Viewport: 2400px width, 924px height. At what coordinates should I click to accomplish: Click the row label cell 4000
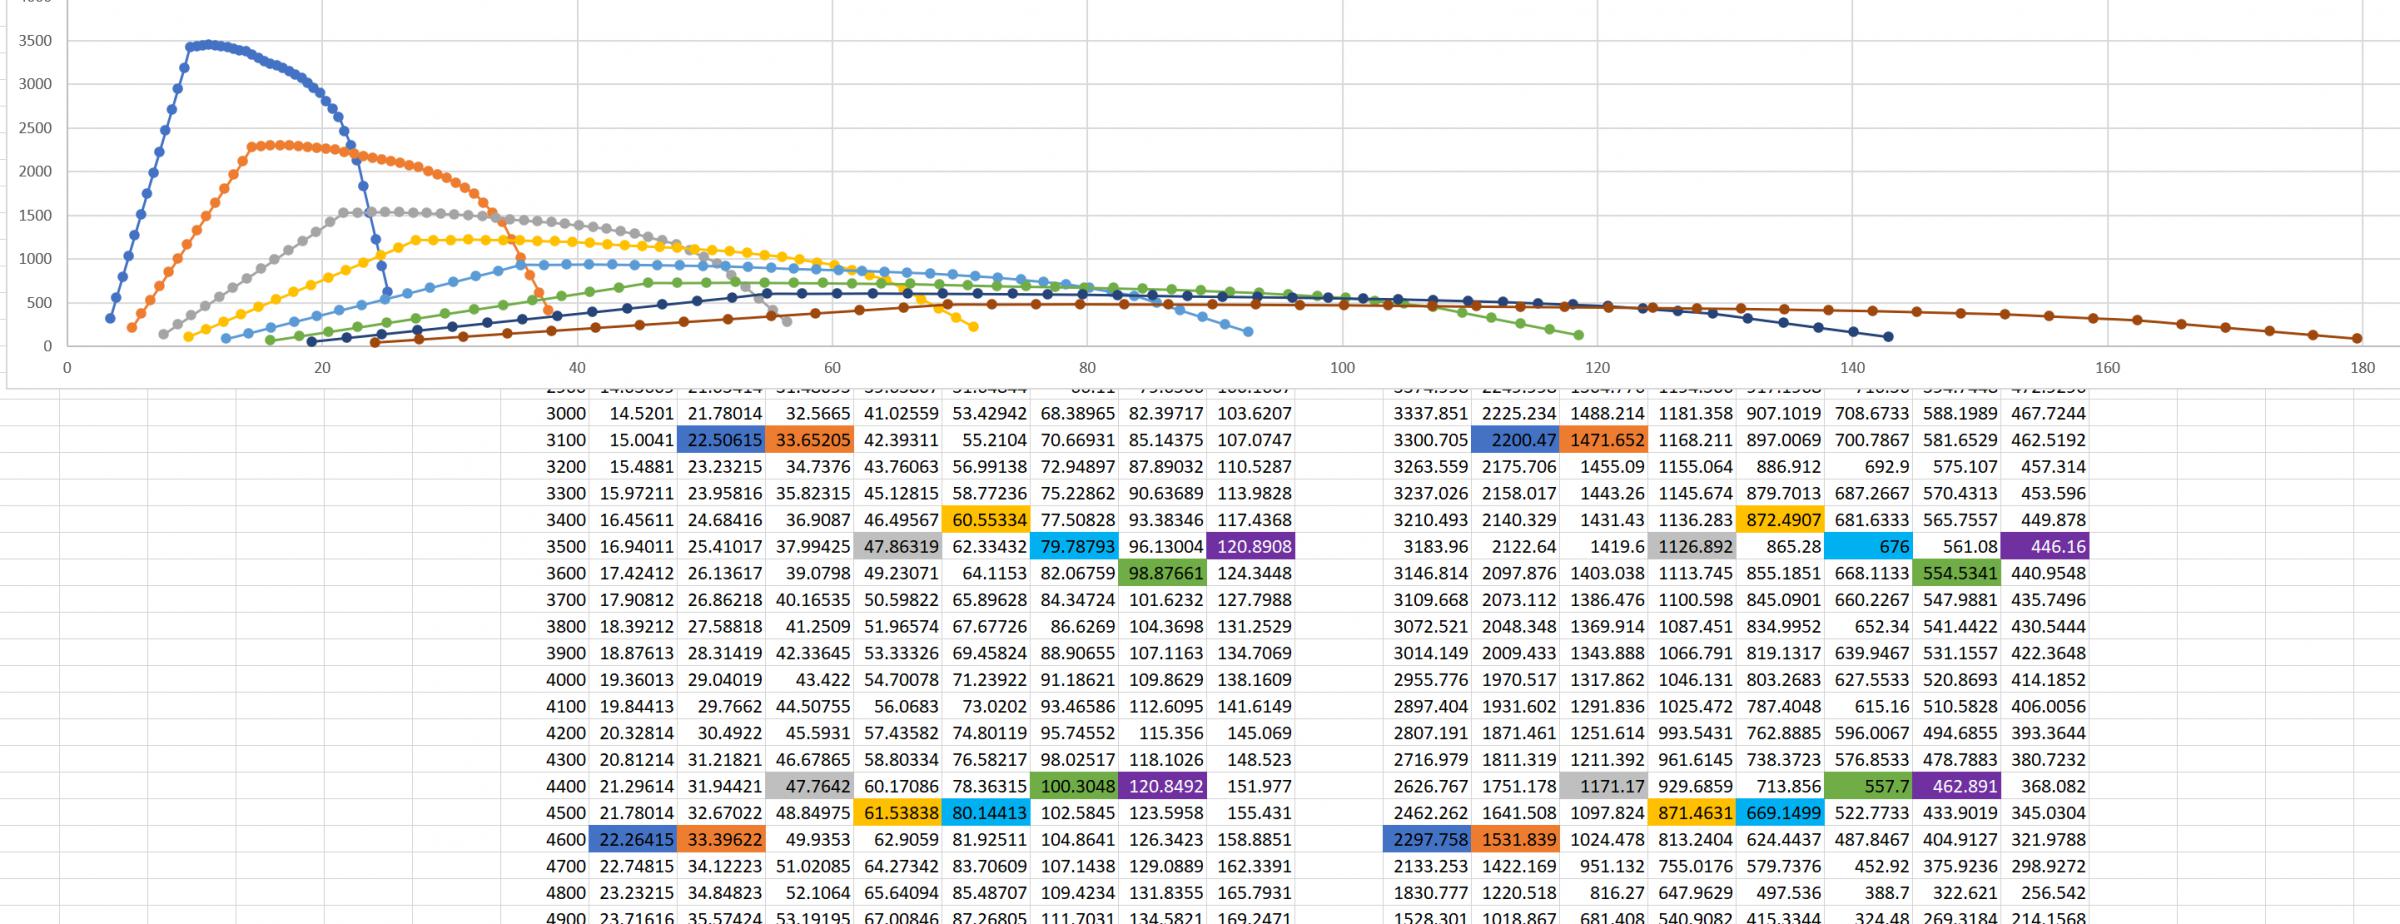click(x=545, y=680)
